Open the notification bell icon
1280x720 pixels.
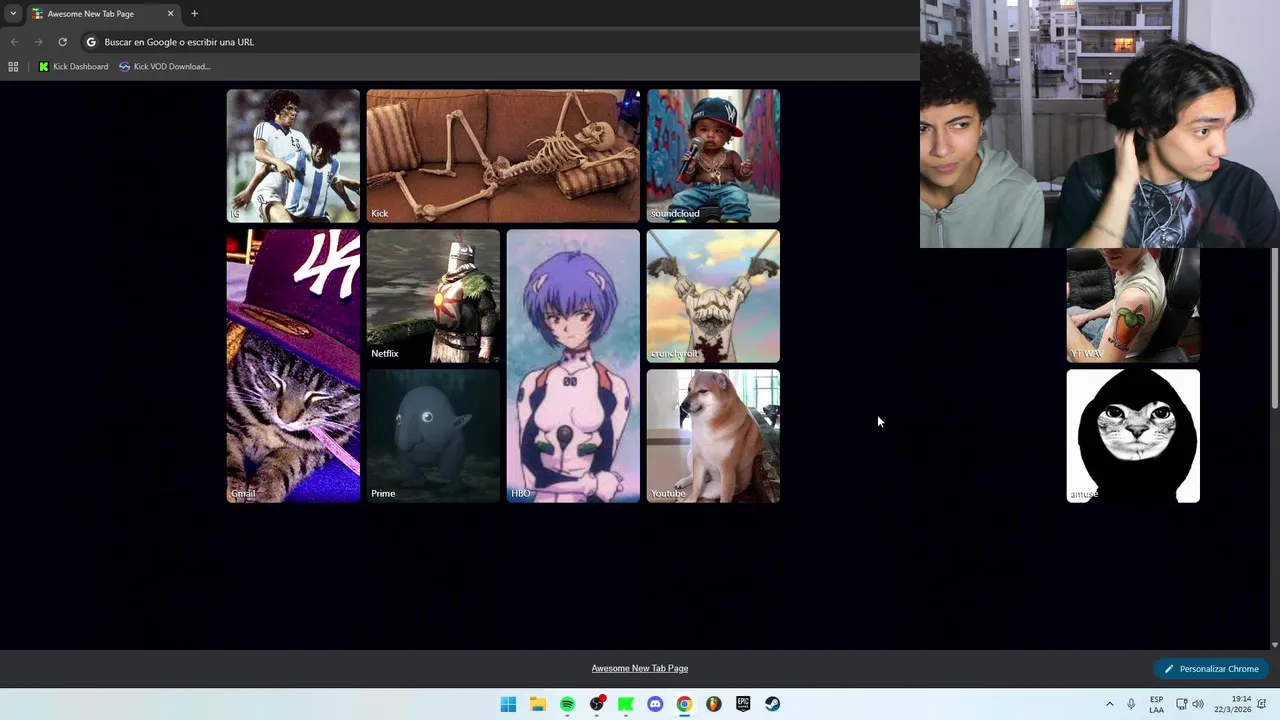tap(1263, 704)
